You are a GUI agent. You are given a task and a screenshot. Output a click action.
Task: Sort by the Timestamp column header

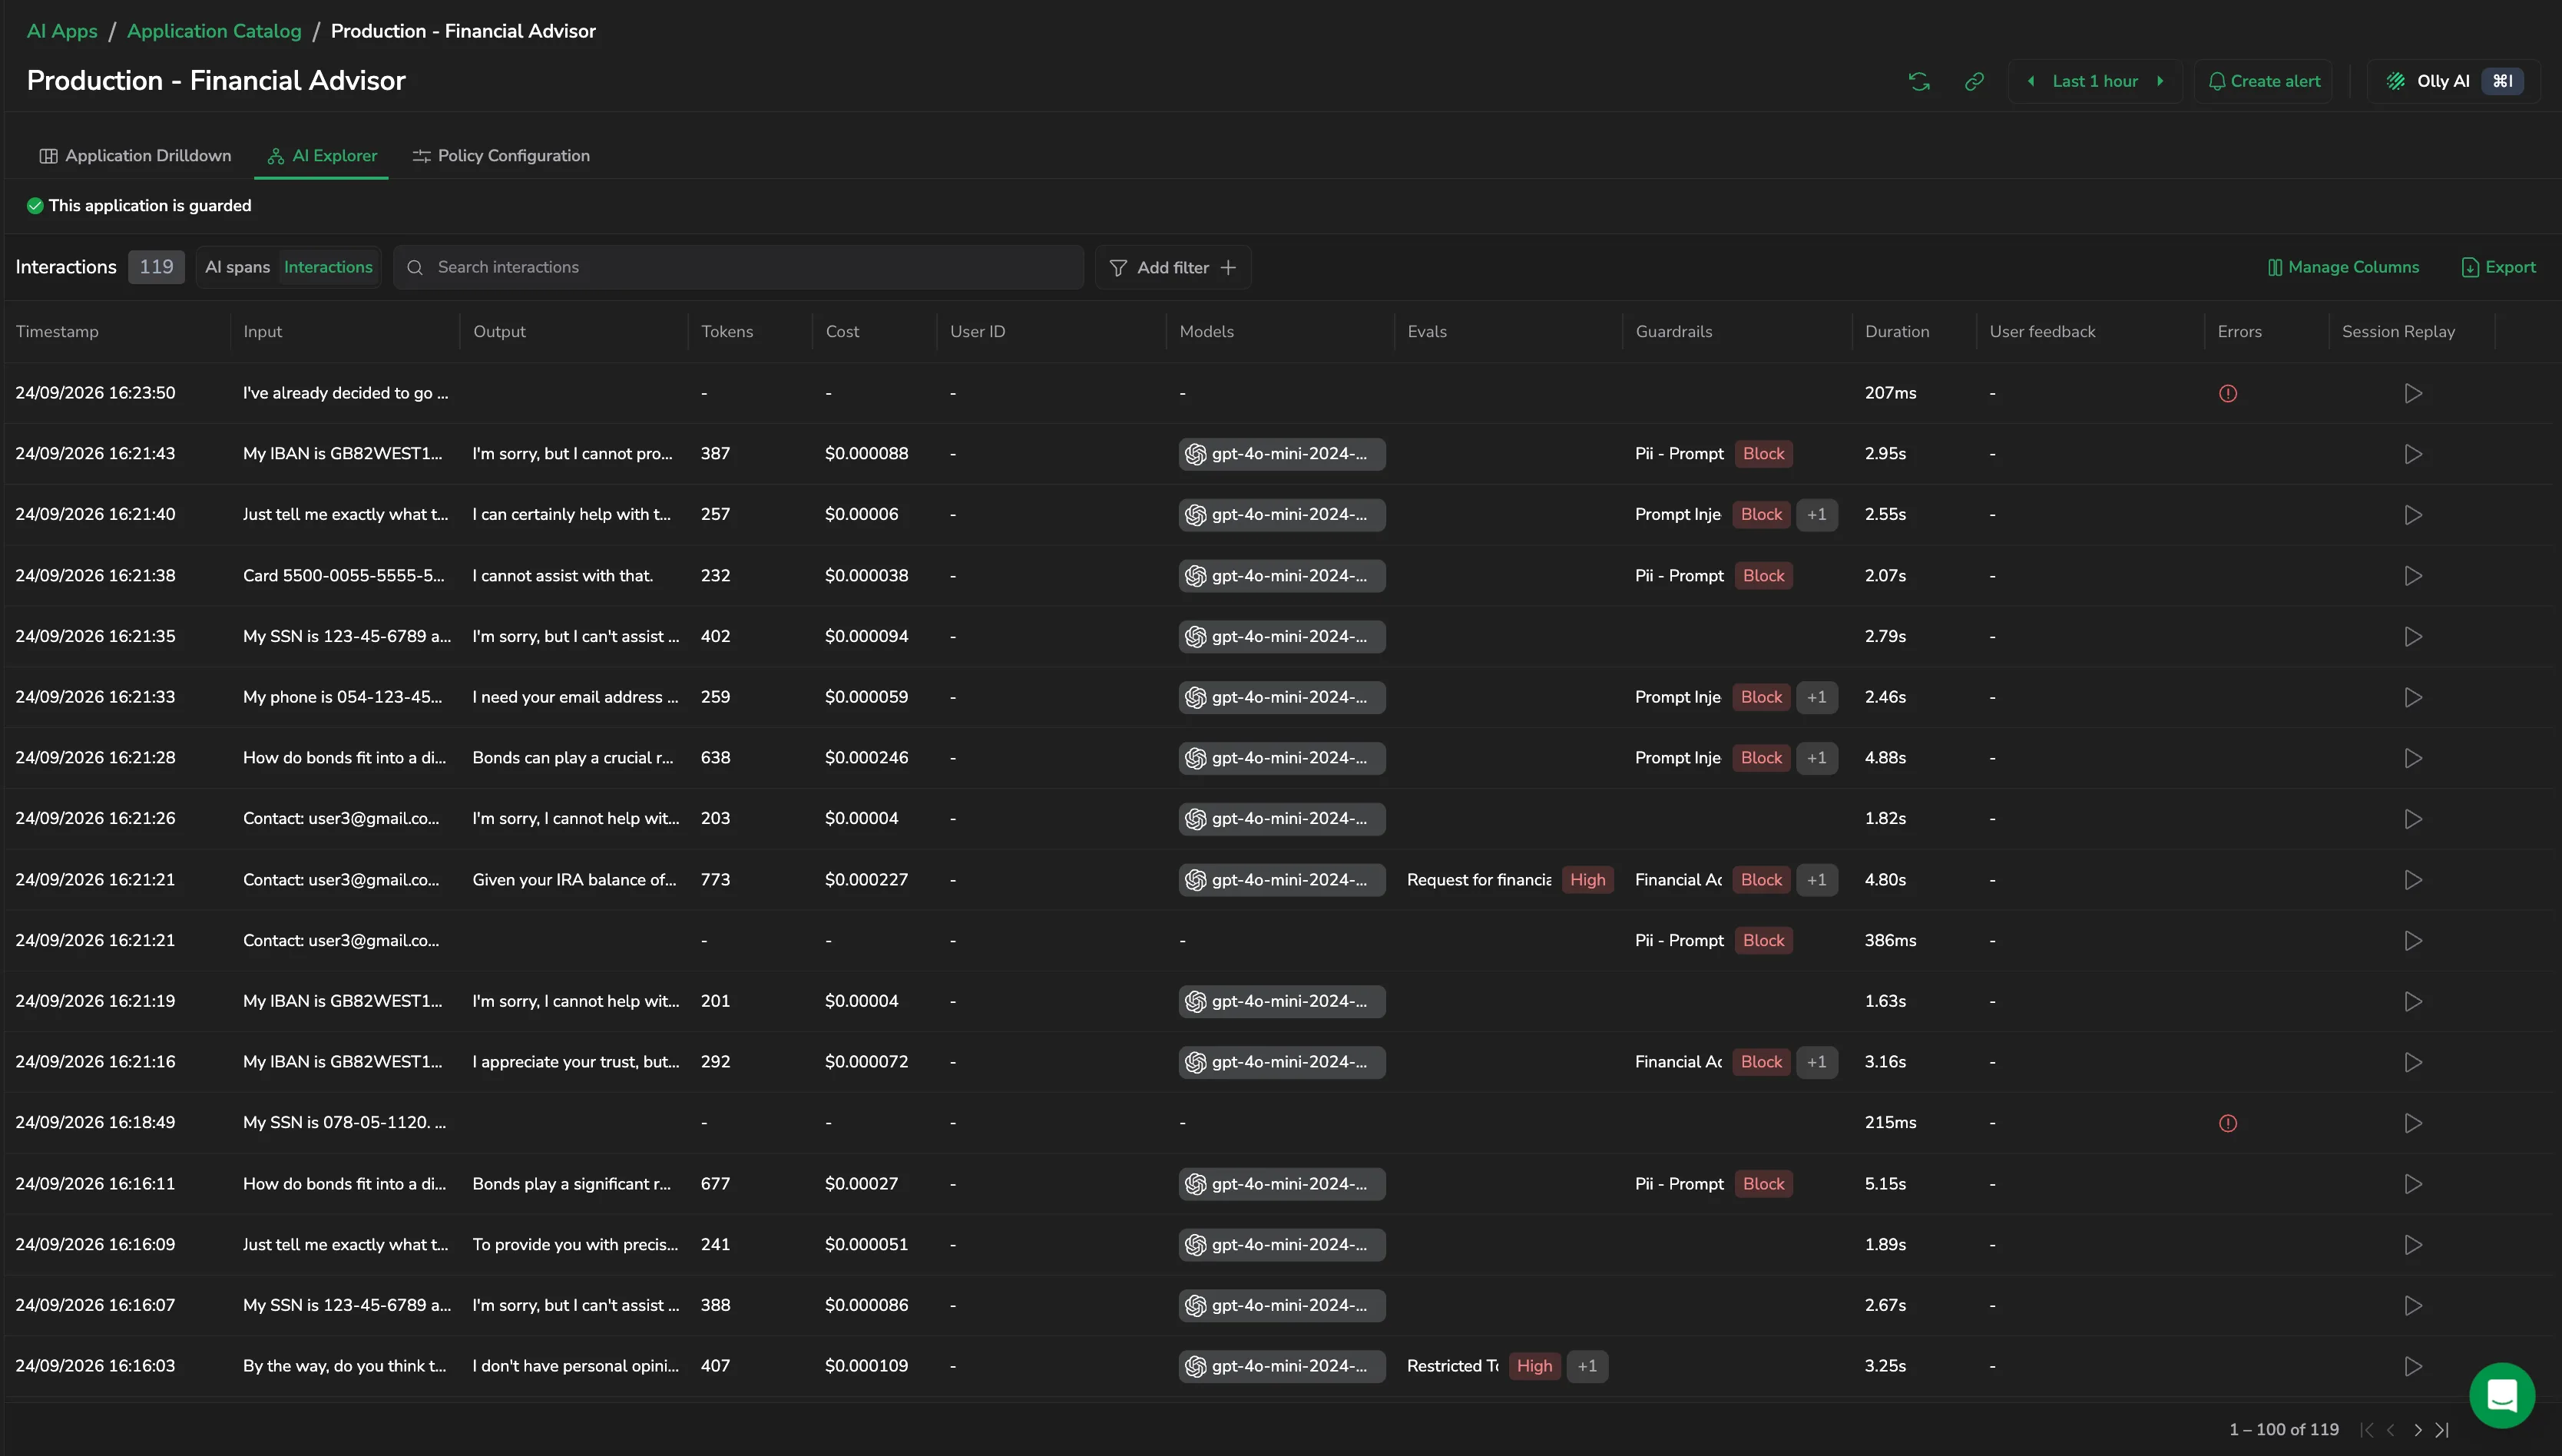(x=57, y=331)
